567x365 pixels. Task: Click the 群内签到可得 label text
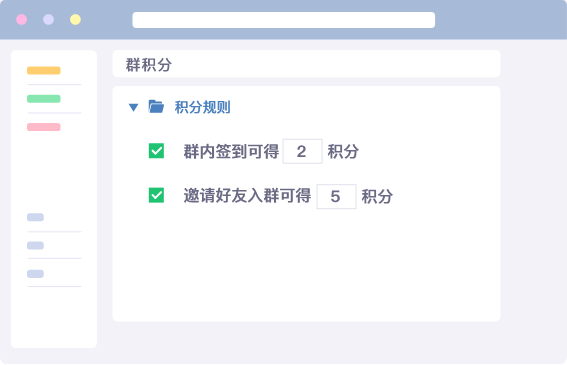coord(231,152)
